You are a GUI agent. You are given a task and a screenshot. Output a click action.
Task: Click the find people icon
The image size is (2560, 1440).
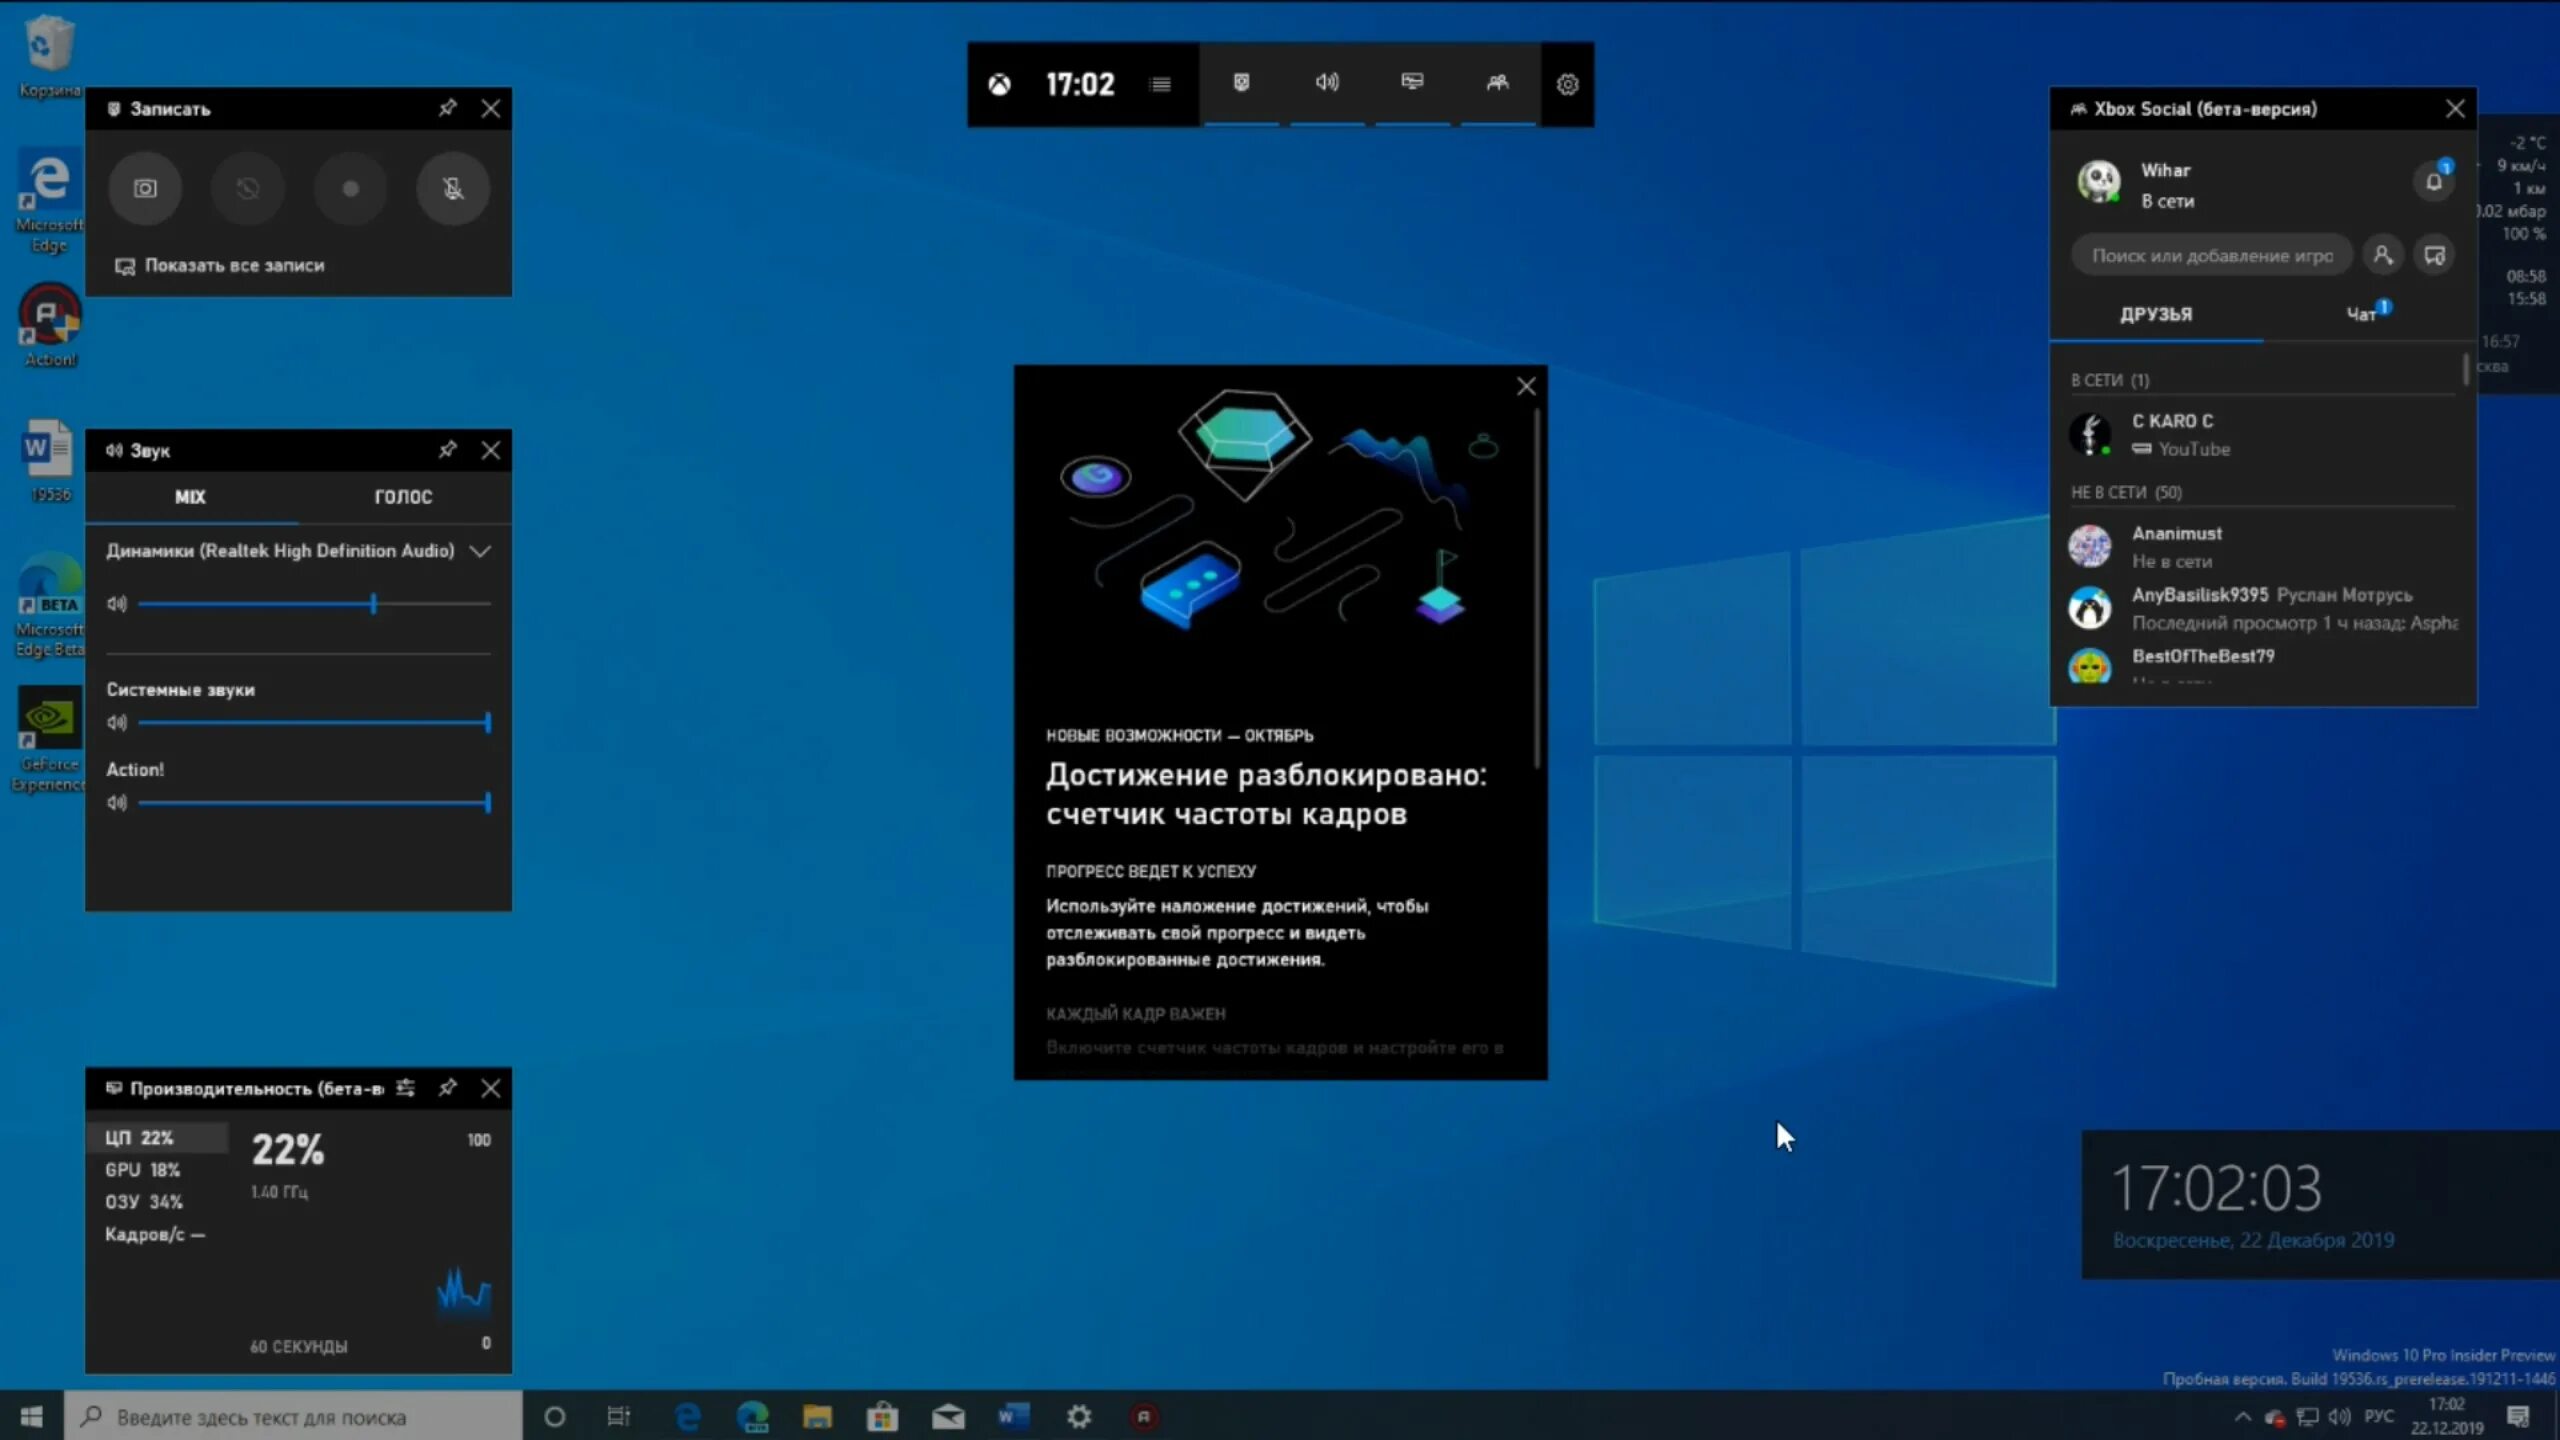tap(2383, 255)
